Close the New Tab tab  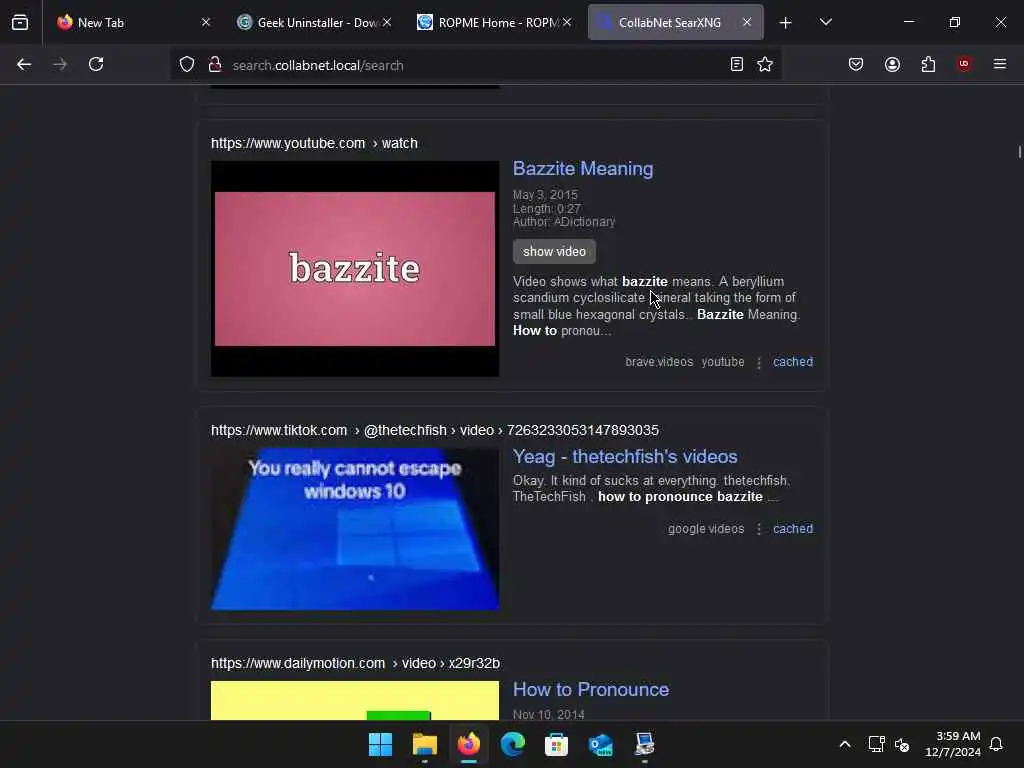(206, 22)
